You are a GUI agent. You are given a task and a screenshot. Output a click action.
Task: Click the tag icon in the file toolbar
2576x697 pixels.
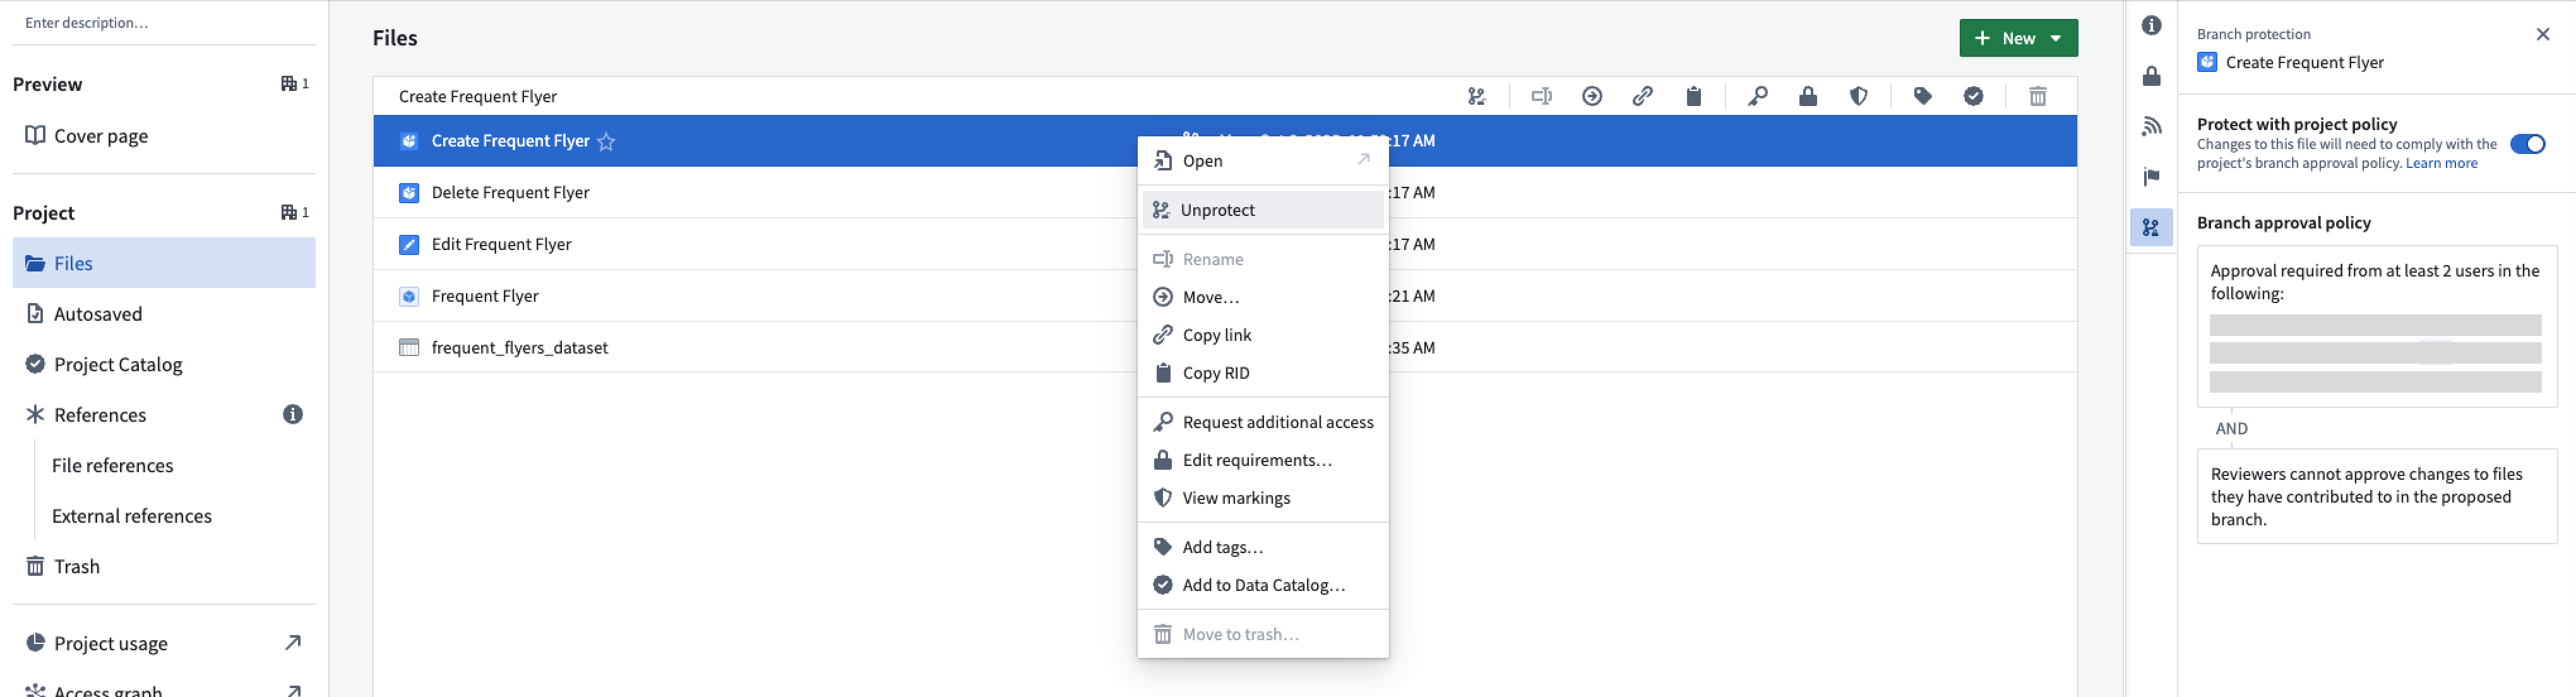point(1922,96)
